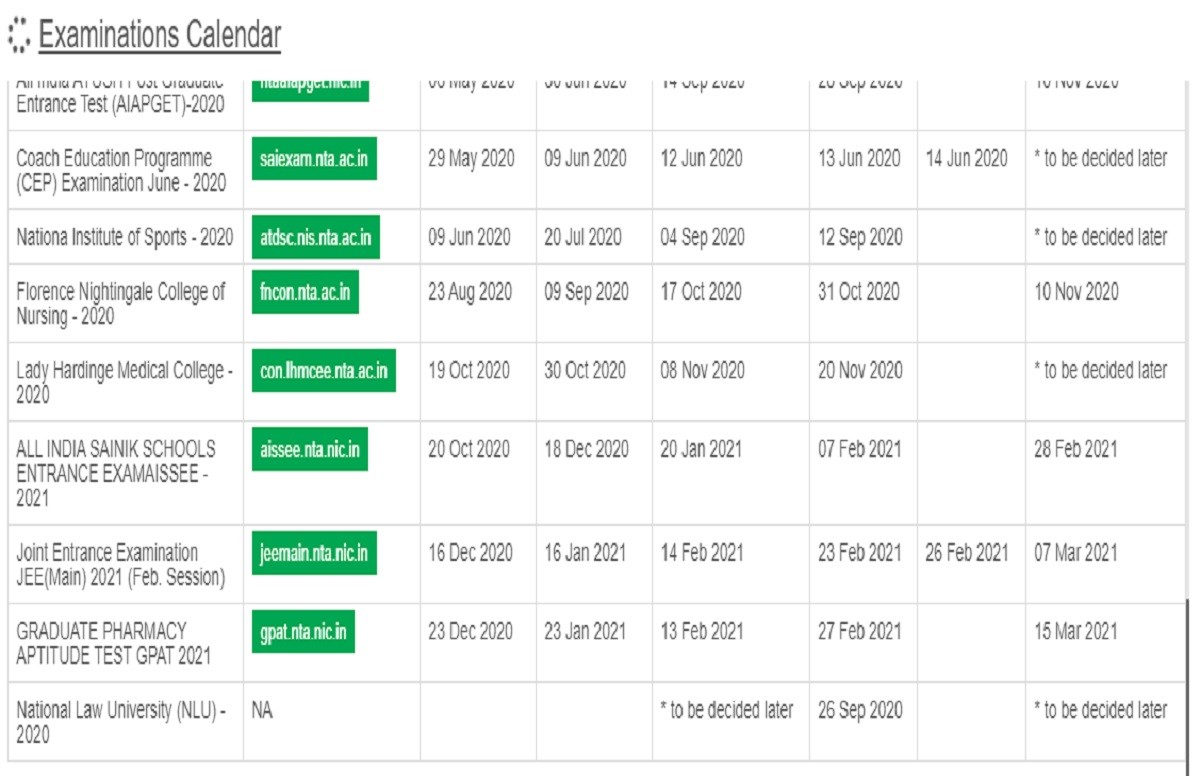The image size is (1200, 776).
Task: Open the Examinations Calendar heading link
Action: click(x=160, y=36)
